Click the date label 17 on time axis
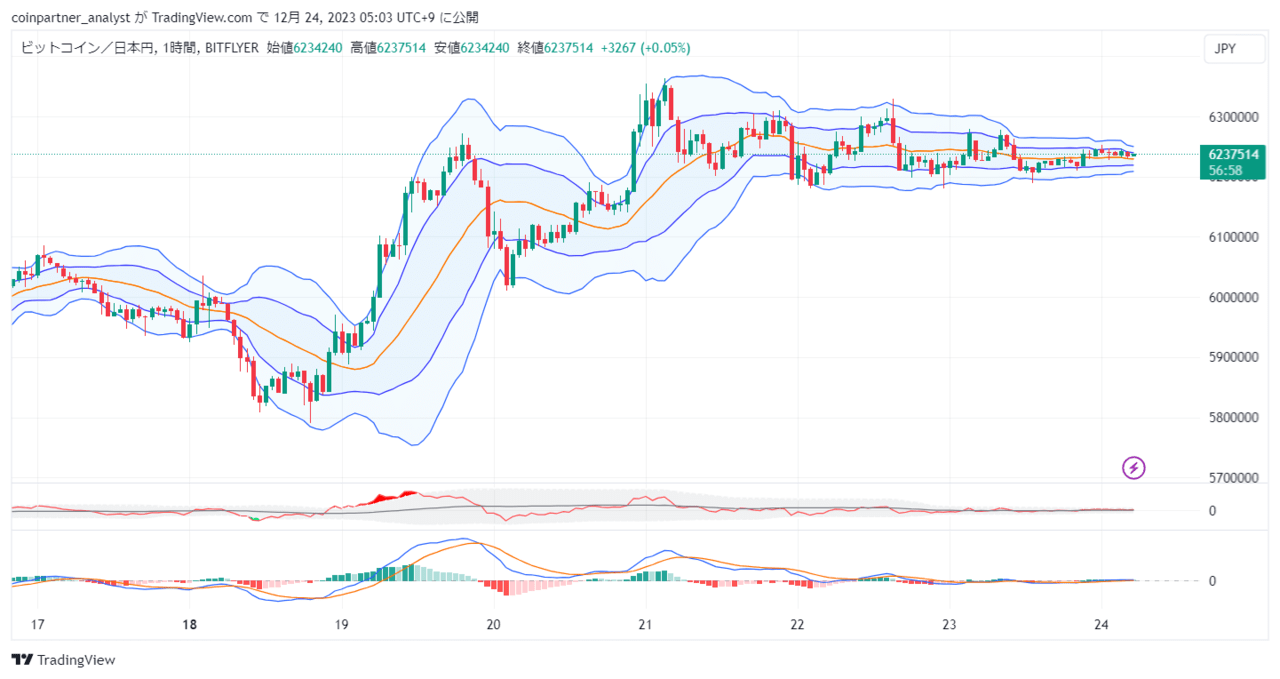 38,625
